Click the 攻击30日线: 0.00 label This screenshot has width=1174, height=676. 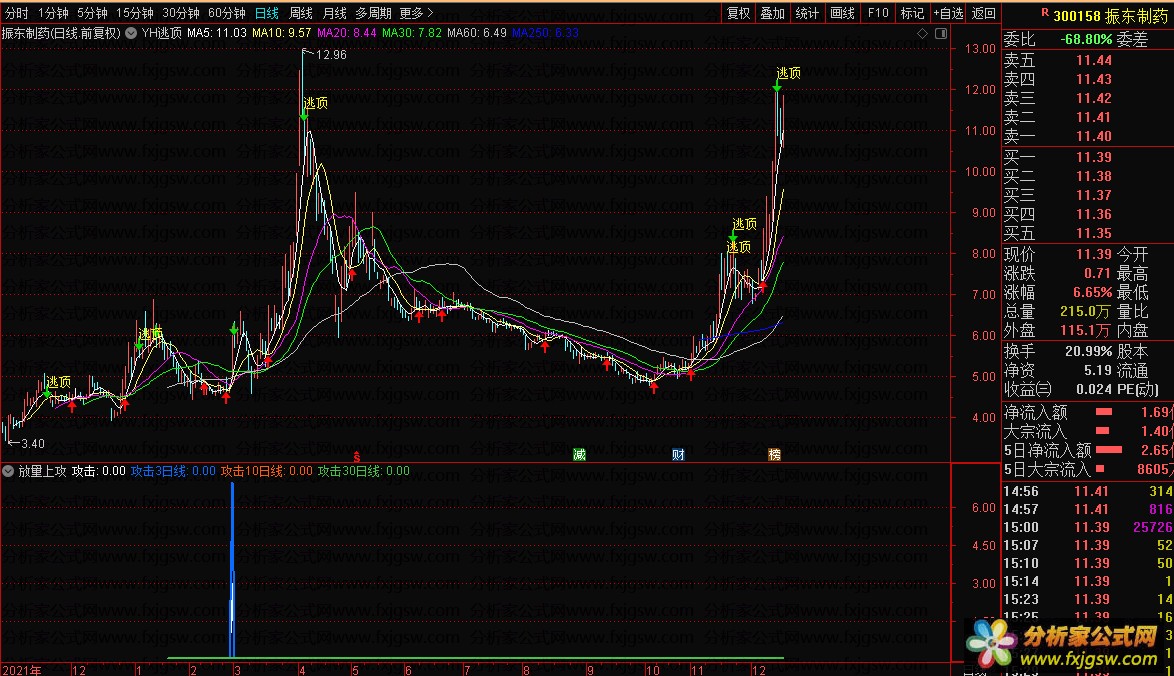[364, 471]
